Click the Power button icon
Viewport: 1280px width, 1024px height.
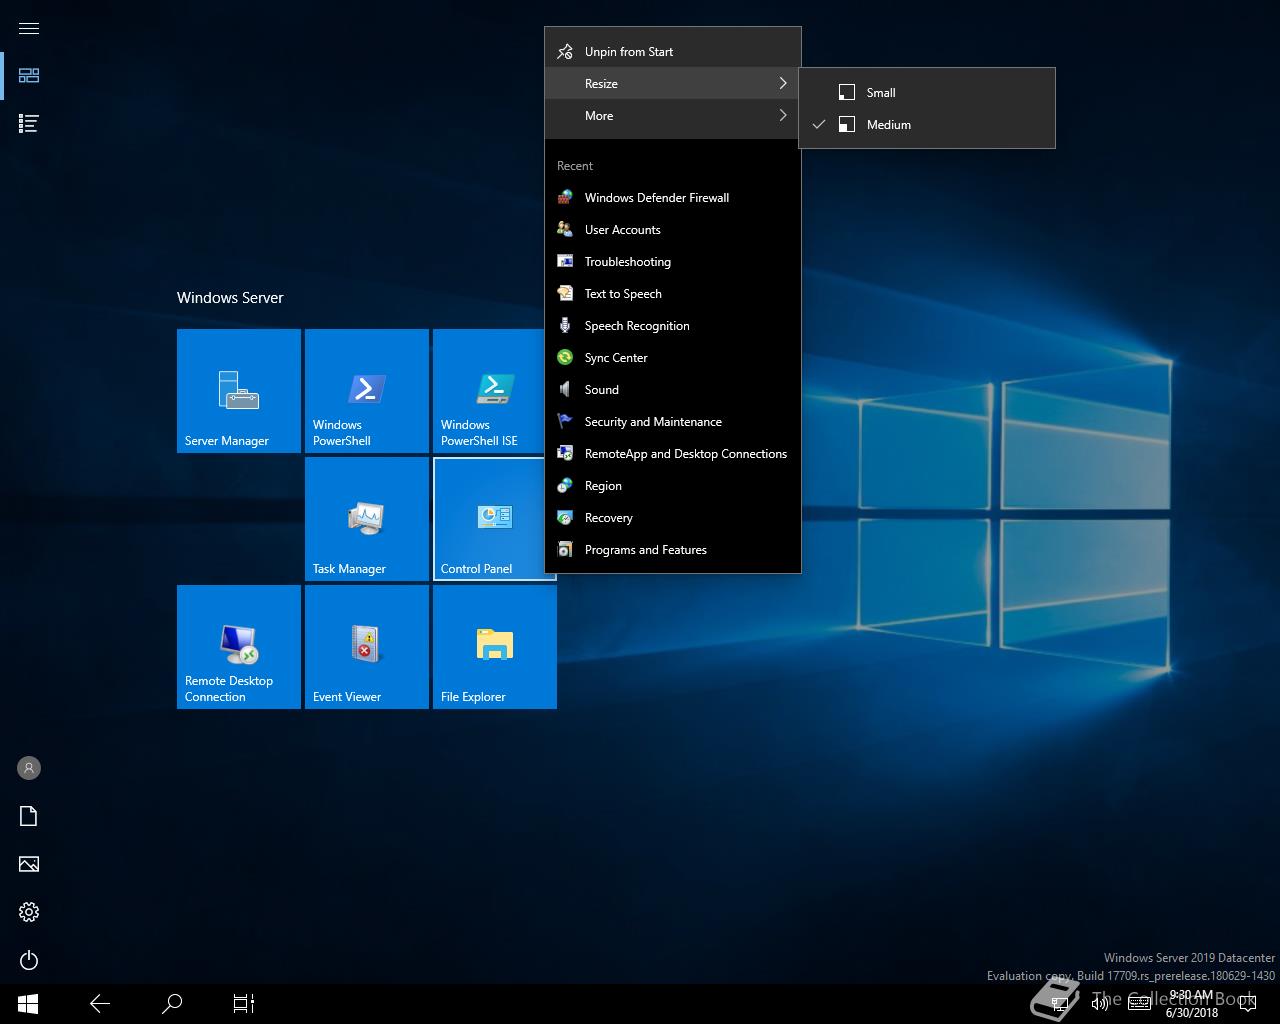(29, 960)
